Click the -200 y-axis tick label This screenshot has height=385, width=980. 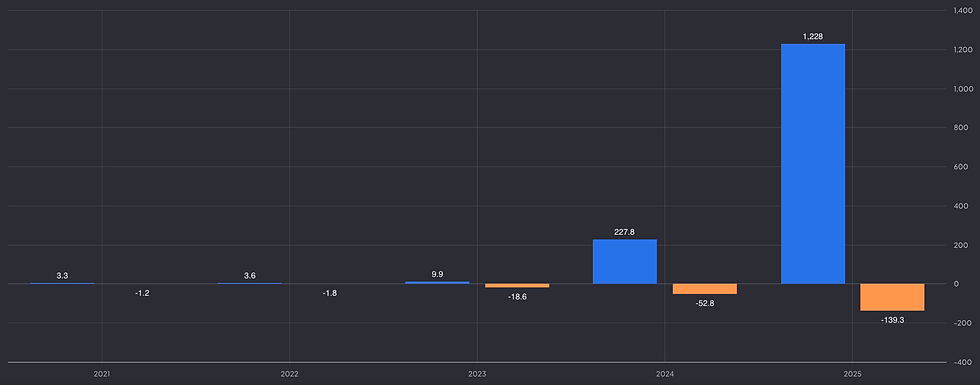962,323
